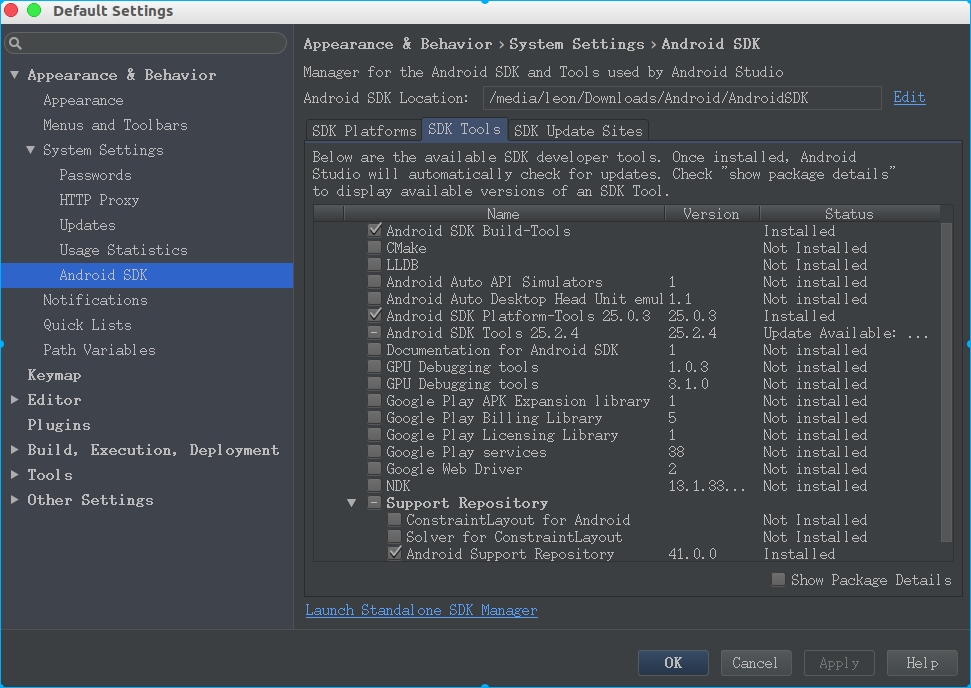The image size is (971, 688).
Task: Collapse the System Settings tree node
Action: (29, 150)
